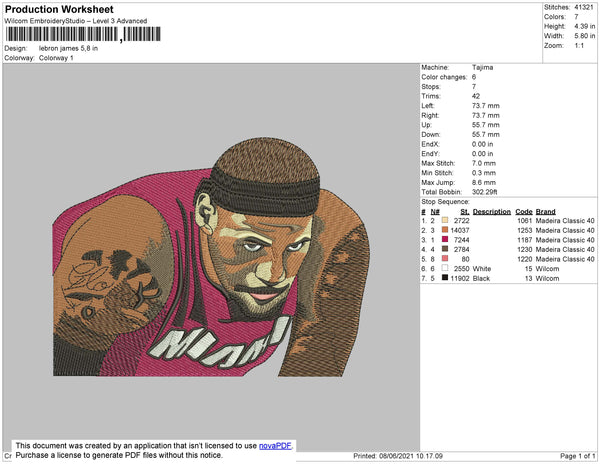600x464 pixels.
Task: Select the magenta swatch code 1187
Action: pos(445,240)
